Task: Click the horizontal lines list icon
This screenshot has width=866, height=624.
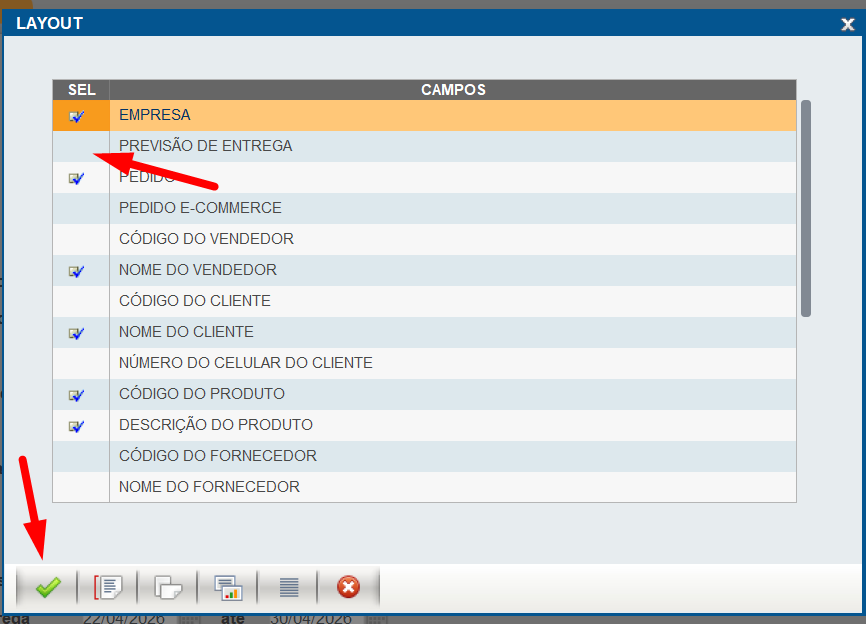Action: click(288, 587)
